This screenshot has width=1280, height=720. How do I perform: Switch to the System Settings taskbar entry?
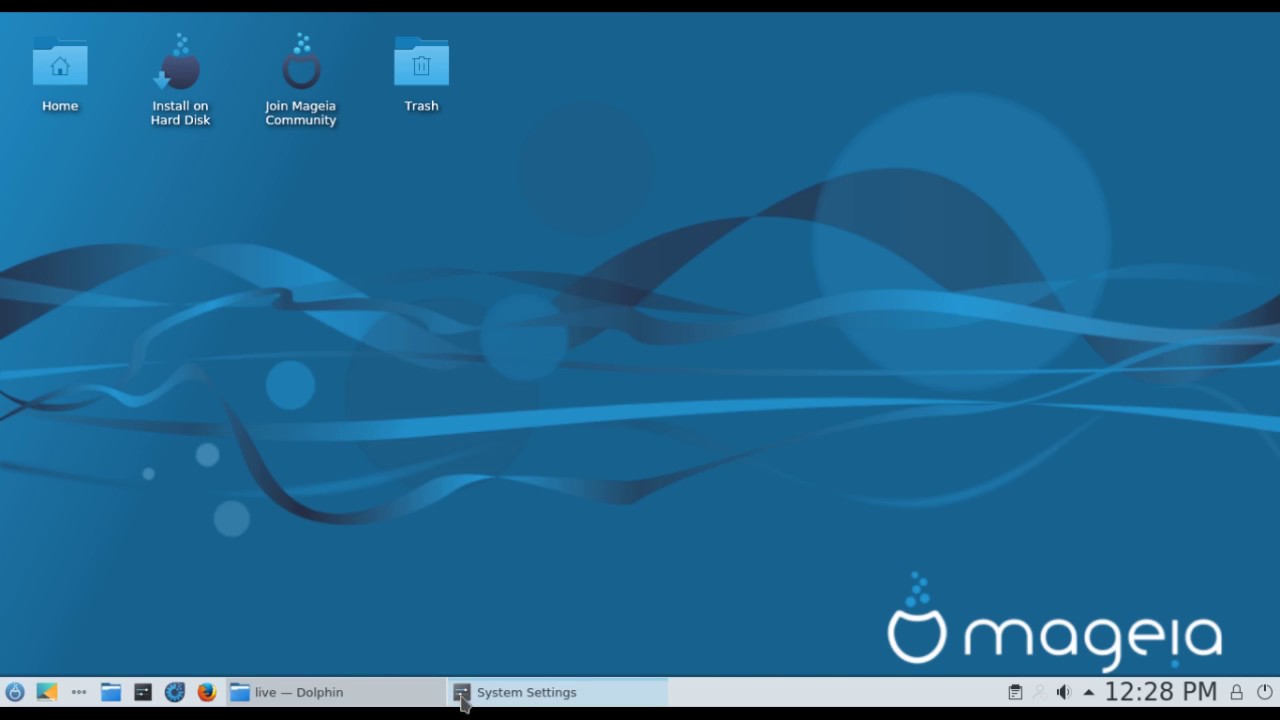tap(558, 692)
